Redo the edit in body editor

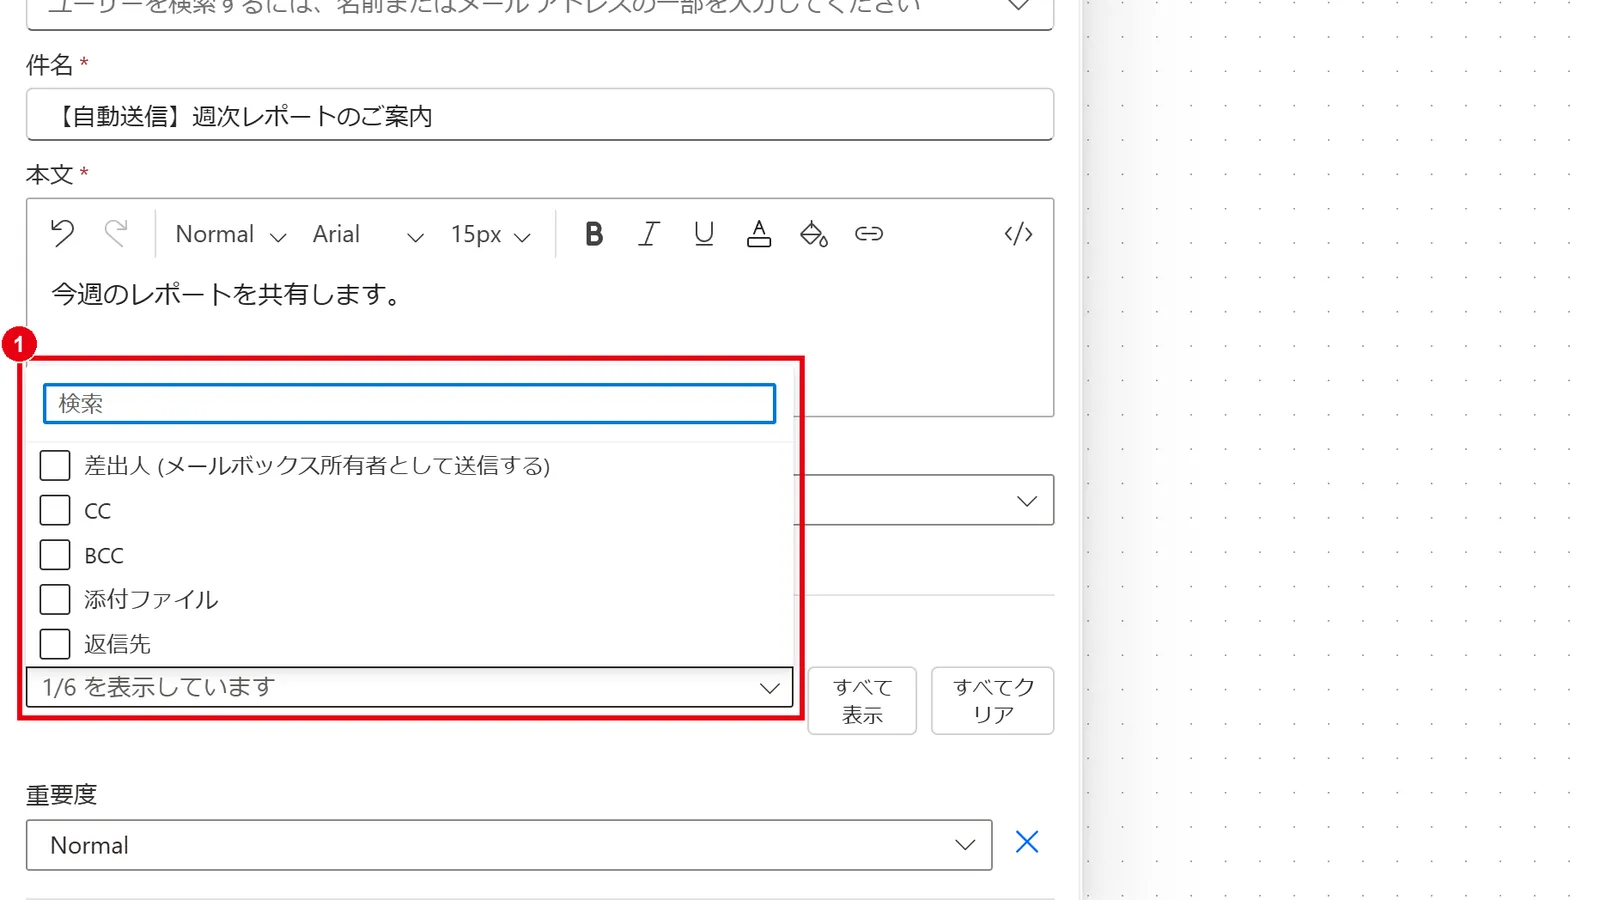116,234
